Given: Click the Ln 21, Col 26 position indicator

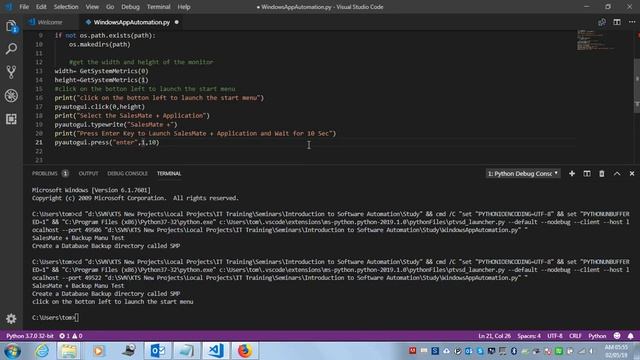Looking at the screenshot, I should (494, 336).
